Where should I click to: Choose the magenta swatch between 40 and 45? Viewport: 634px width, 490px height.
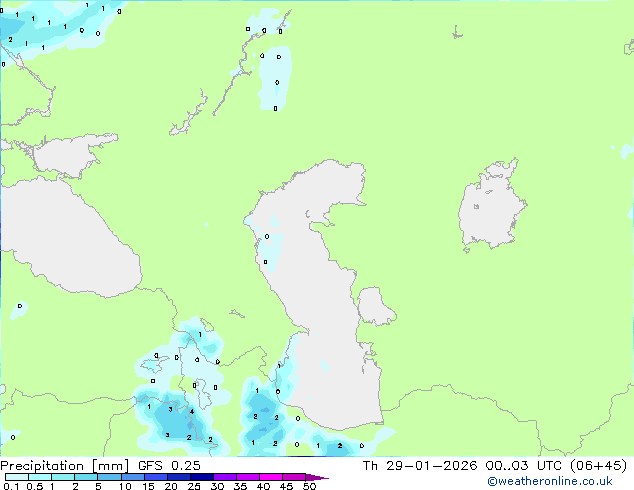click(x=271, y=477)
